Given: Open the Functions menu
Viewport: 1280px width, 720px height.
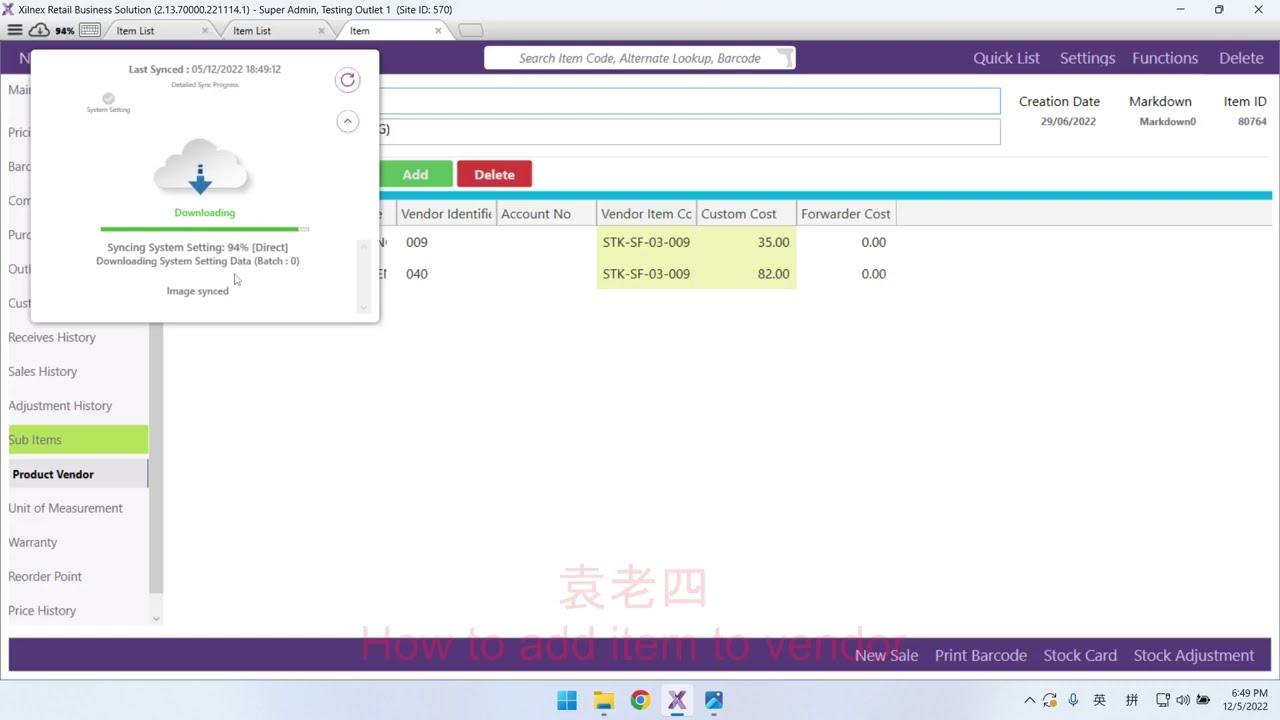Looking at the screenshot, I should pos(1165,58).
